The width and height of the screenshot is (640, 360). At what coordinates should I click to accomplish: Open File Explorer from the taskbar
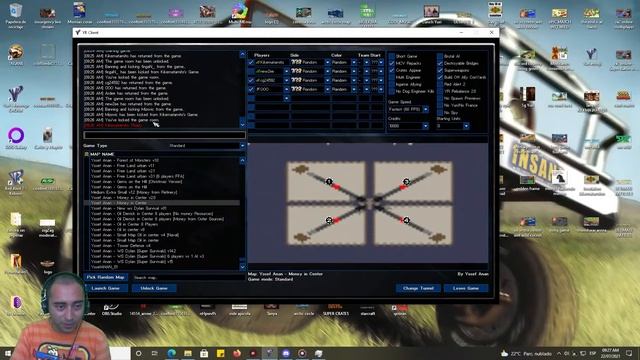[x=188, y=353]
